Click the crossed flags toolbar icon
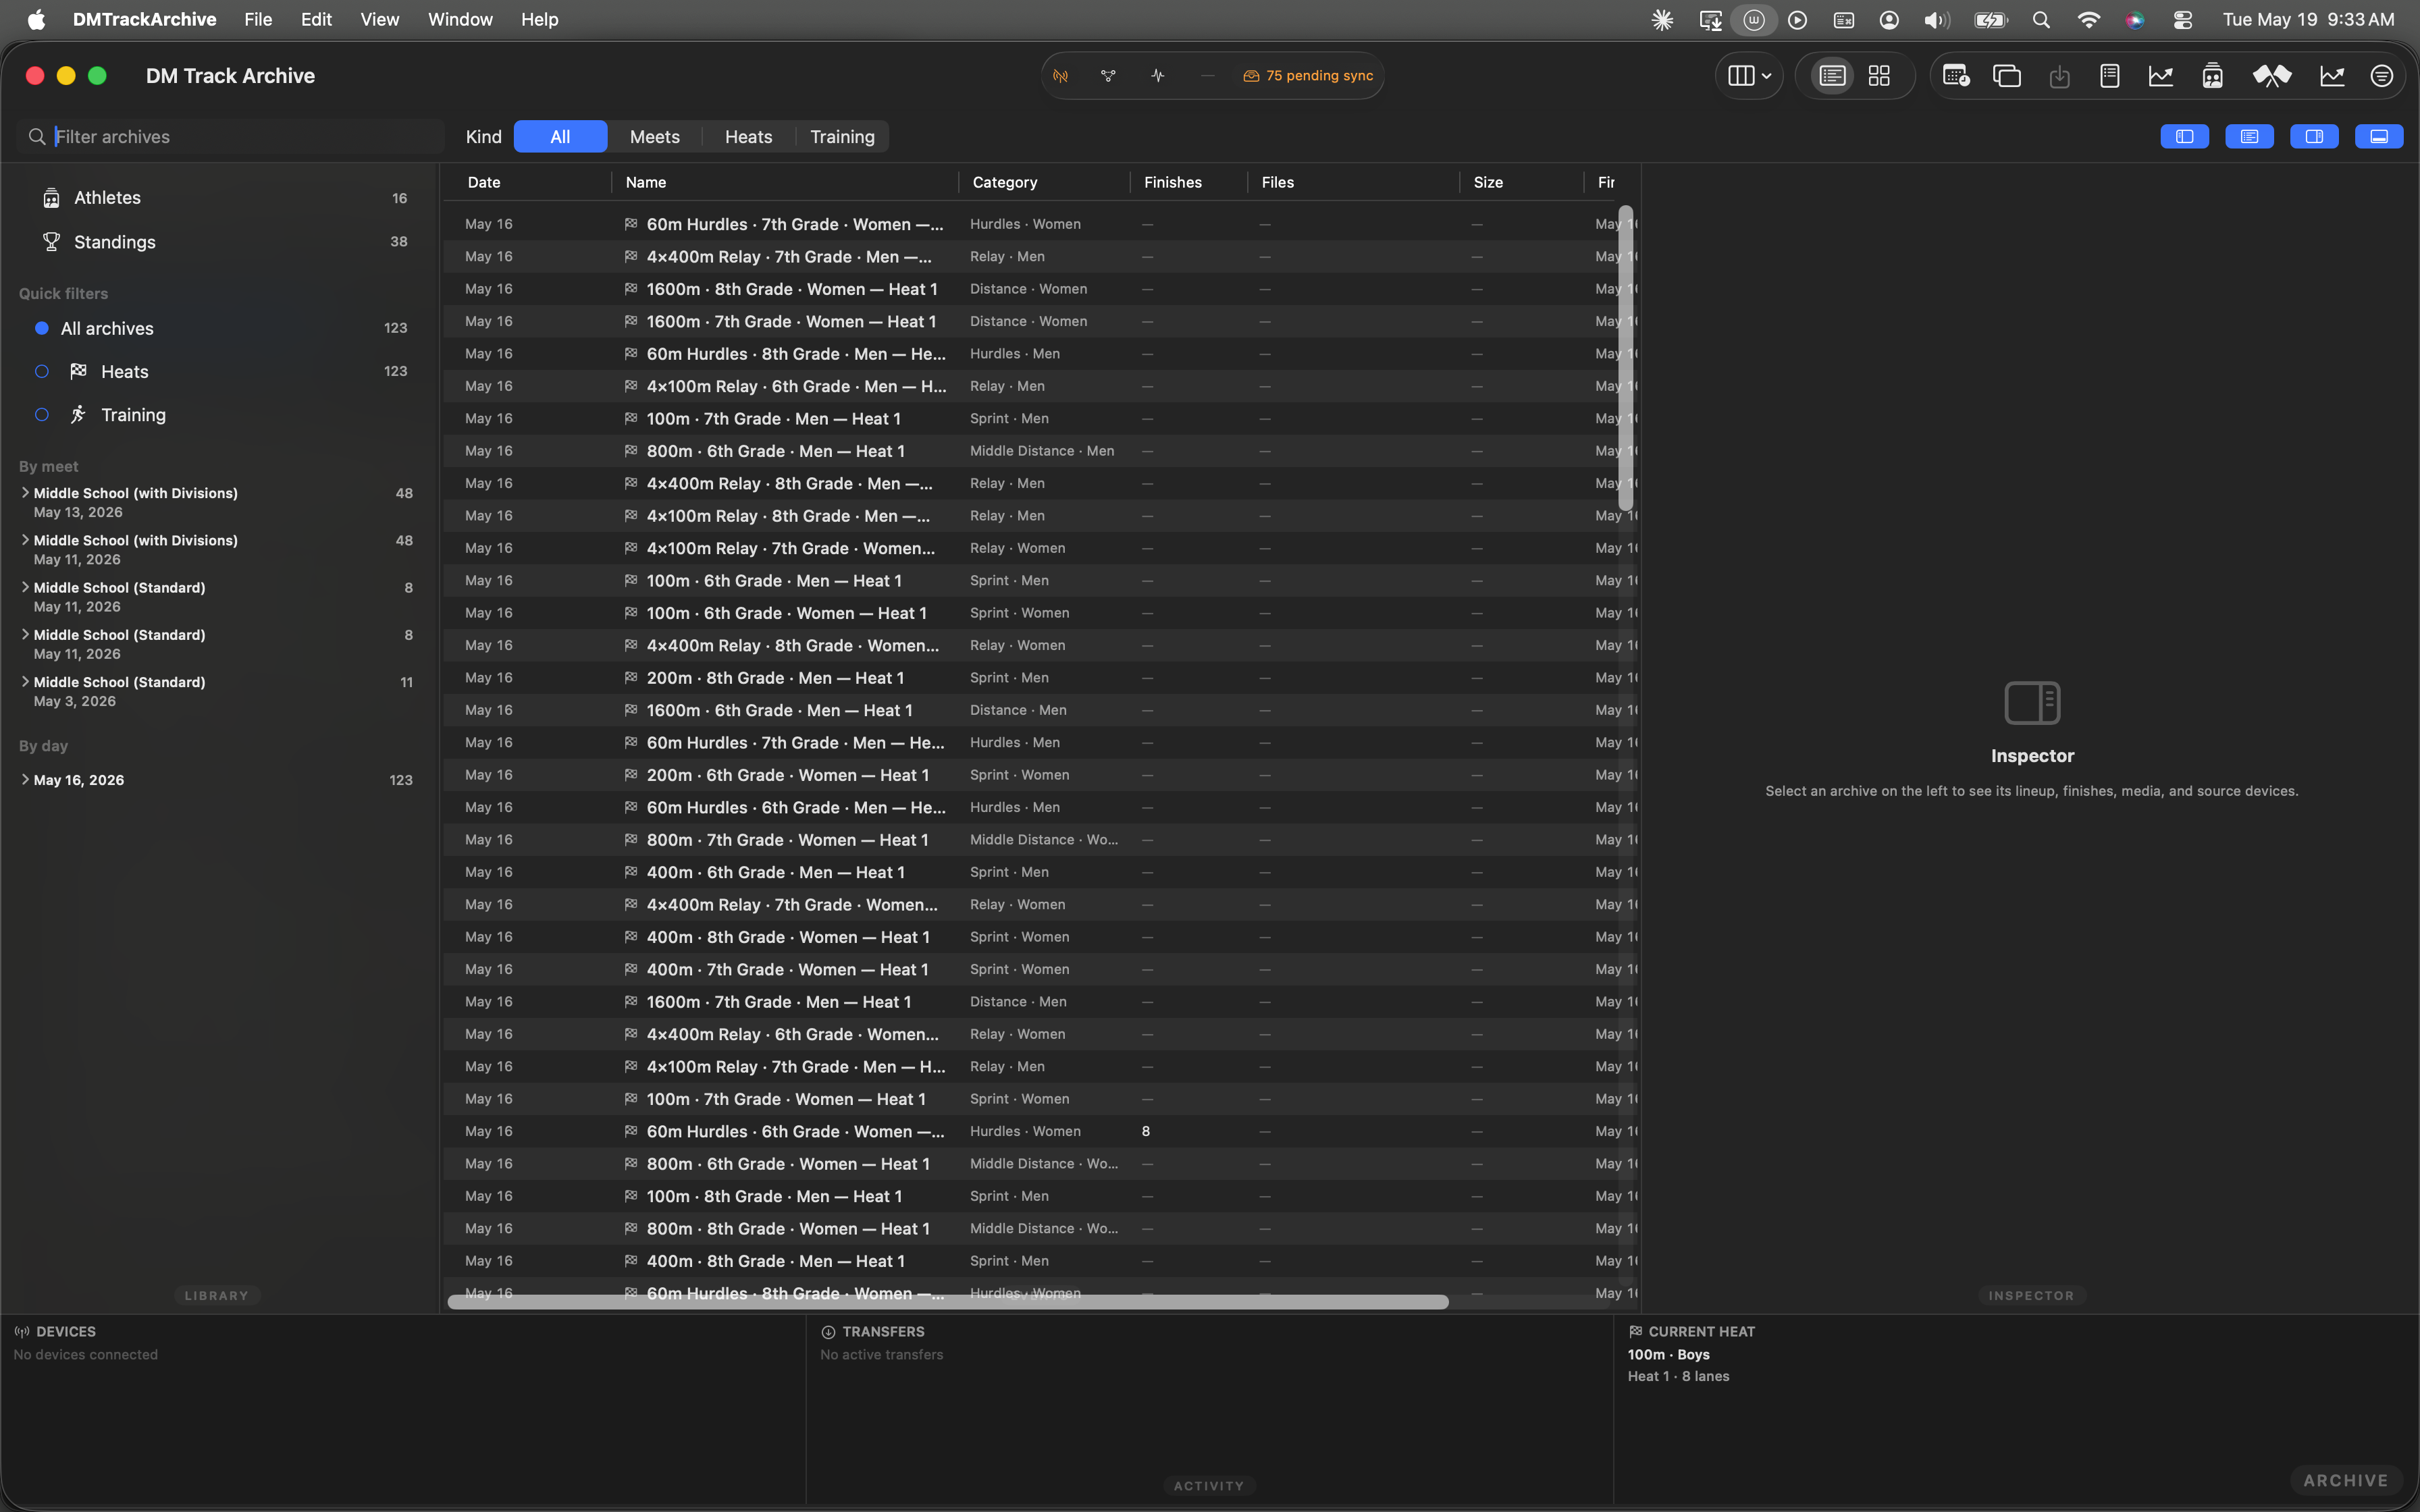Viewport: 2420px width, 1512px height. coord(2271,76)
